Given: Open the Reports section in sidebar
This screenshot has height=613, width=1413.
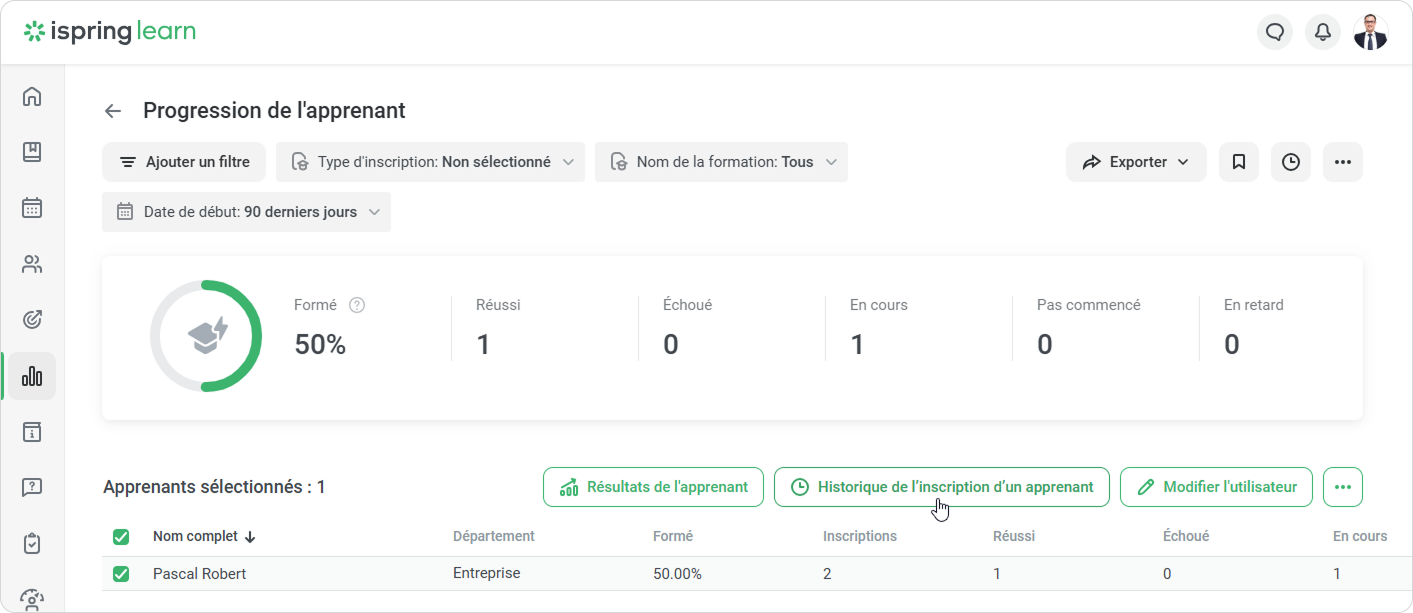Looking at the screenshot, I should [32, 376].
